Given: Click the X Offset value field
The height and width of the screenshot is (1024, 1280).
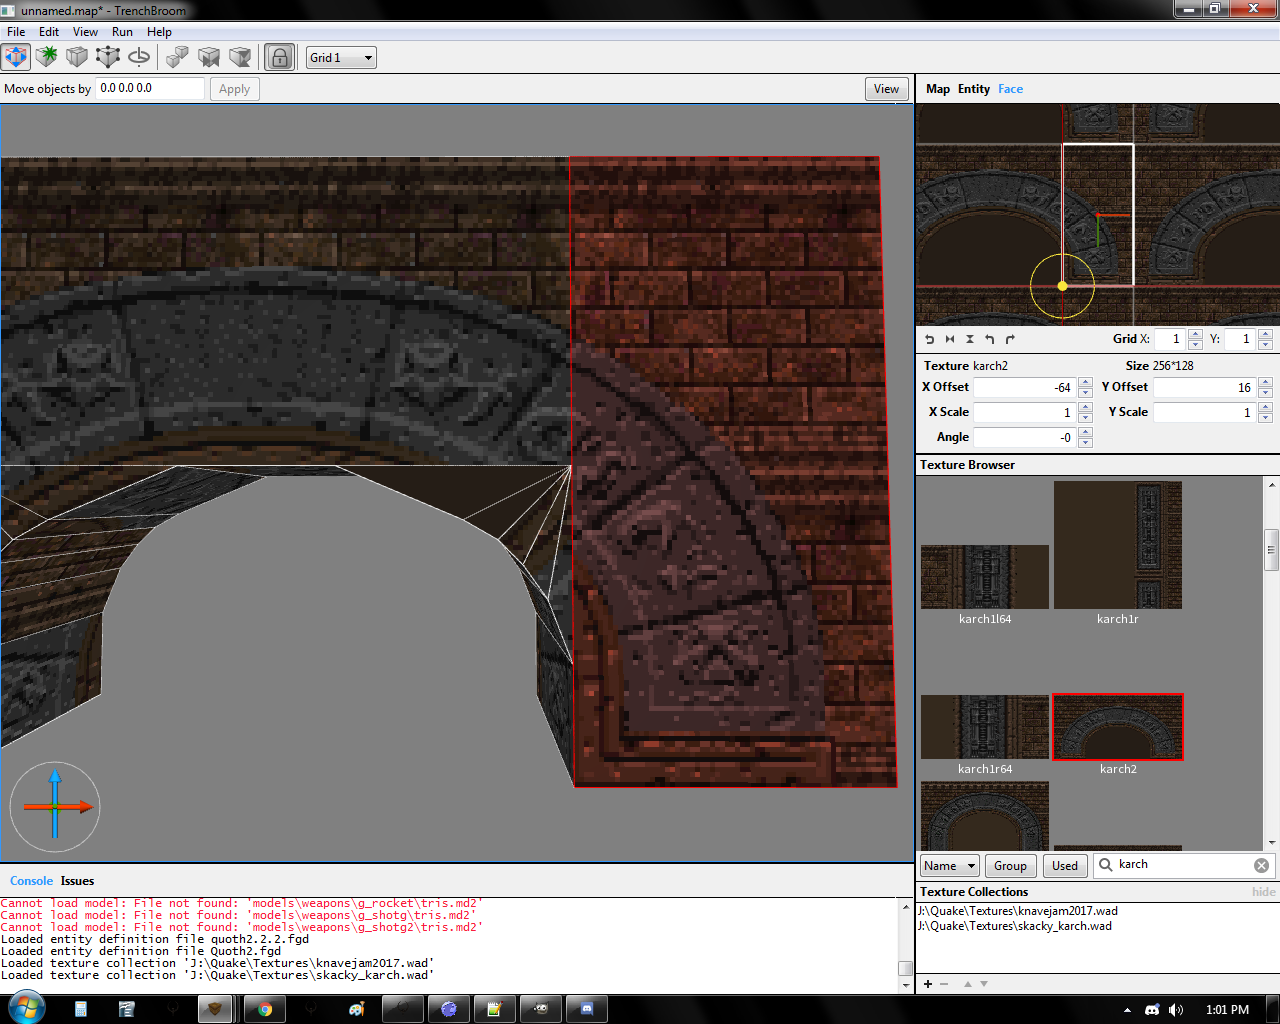Looking at the screenshot, I should (x=1025, y=387).
